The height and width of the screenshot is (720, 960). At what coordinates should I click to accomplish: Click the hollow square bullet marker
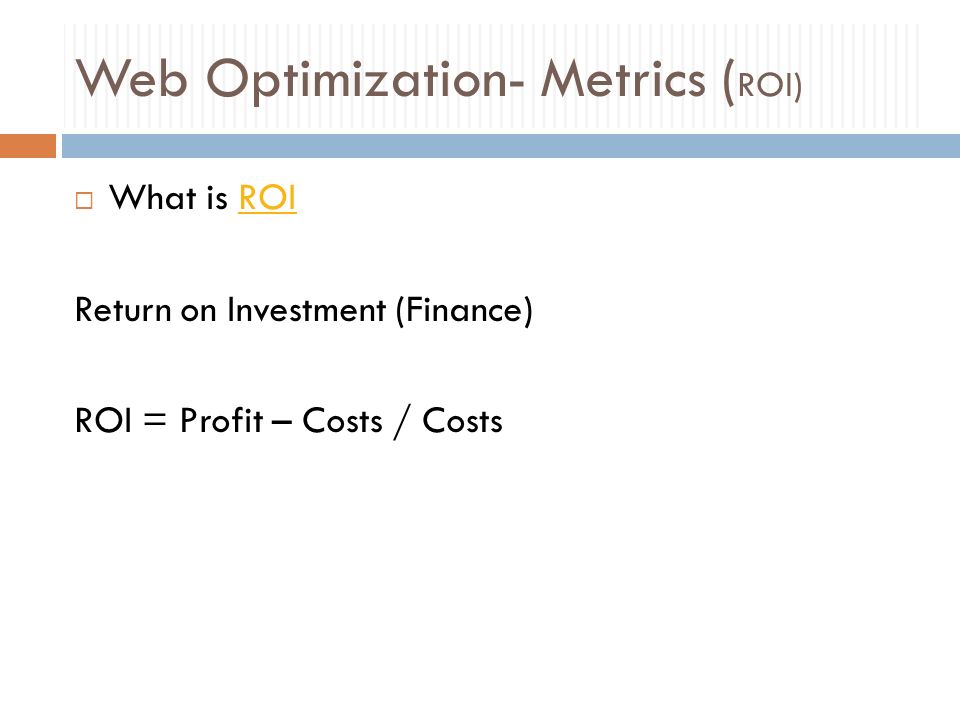click(x=84, y=201)
